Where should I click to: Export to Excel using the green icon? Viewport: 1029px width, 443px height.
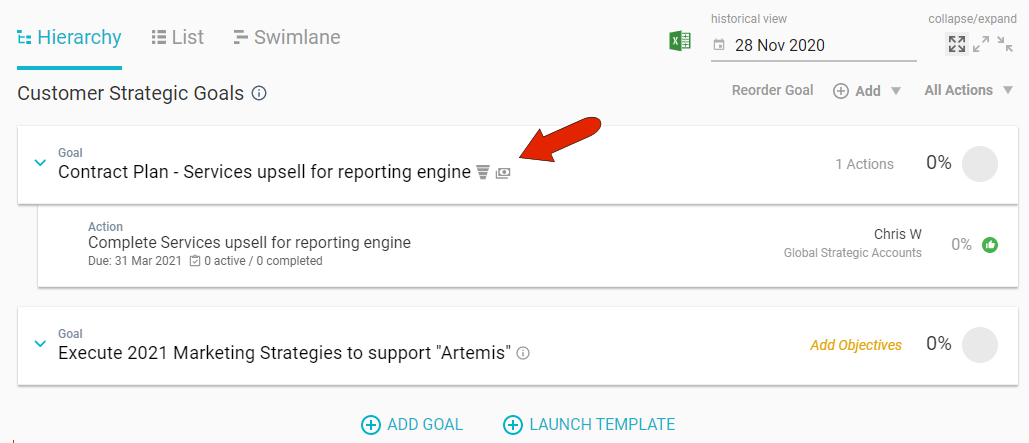pos(681,42)
